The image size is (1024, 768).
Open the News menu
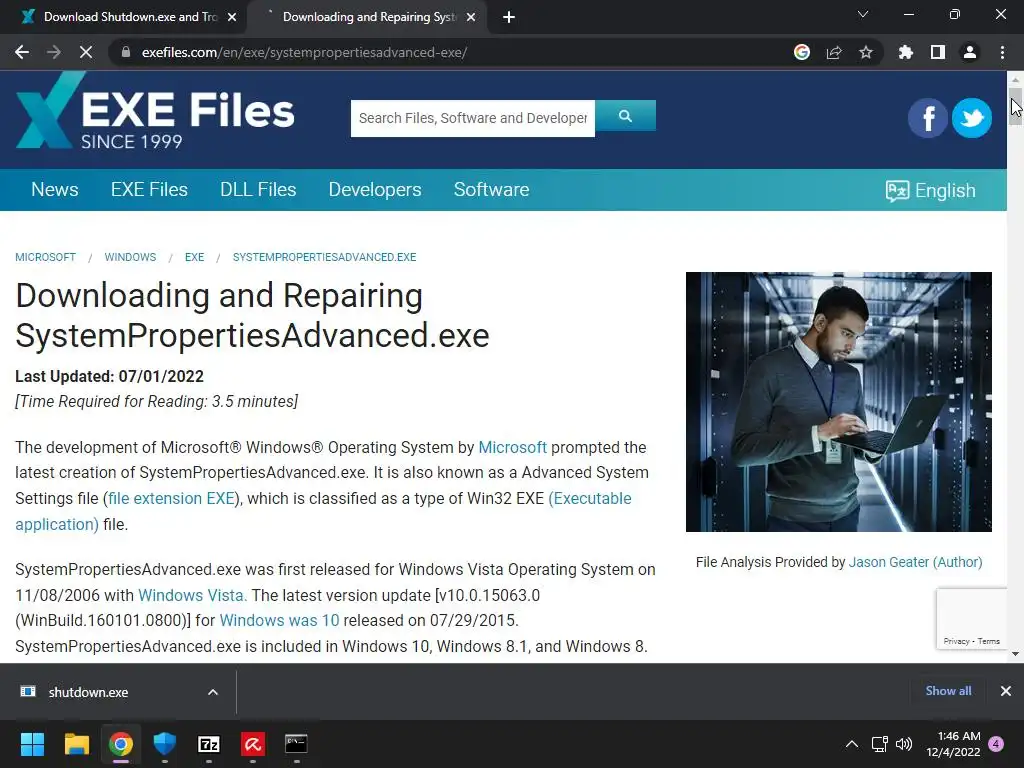point(55,189)
